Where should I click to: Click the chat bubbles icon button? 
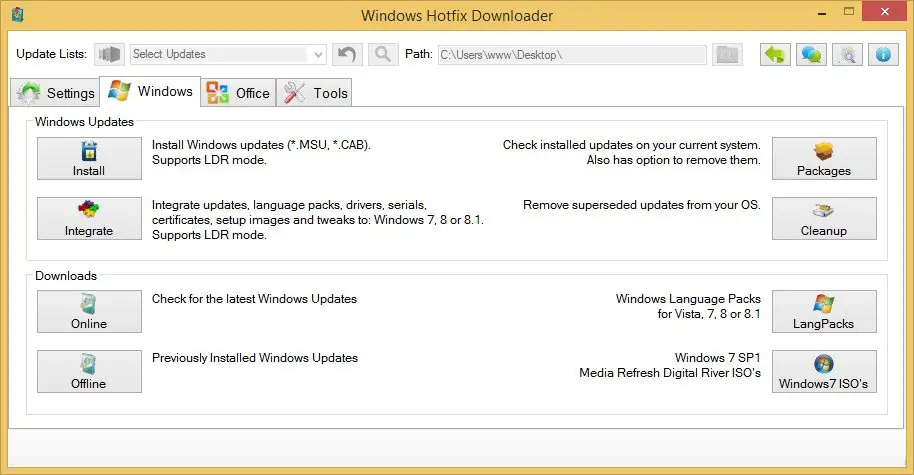tap(811, 55)
